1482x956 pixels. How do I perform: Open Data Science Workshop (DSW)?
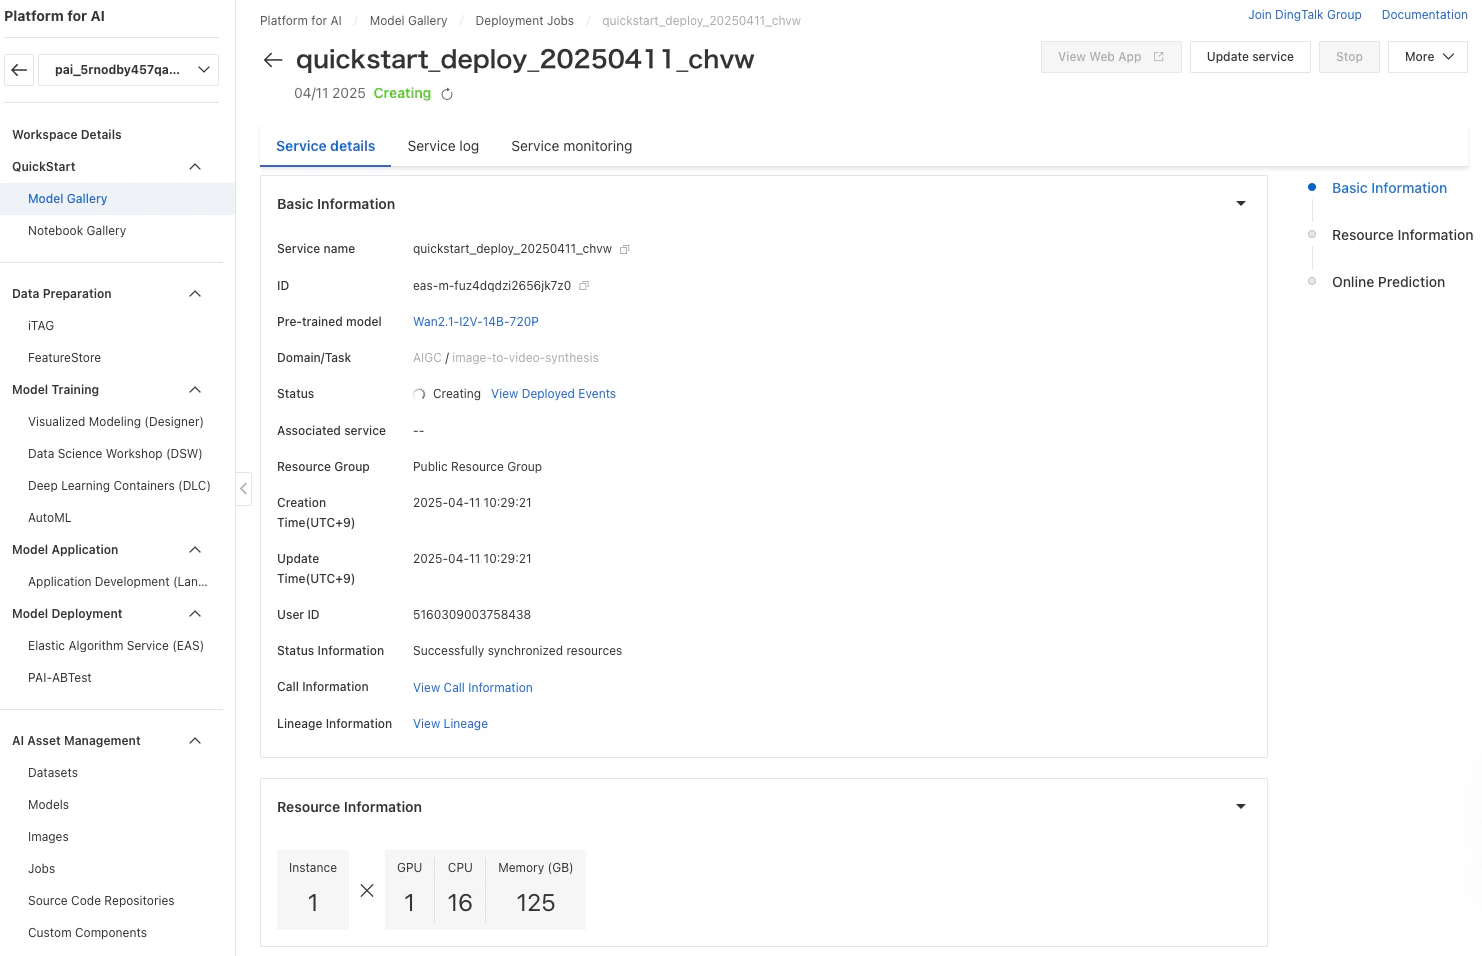click(x=117, y=454)
